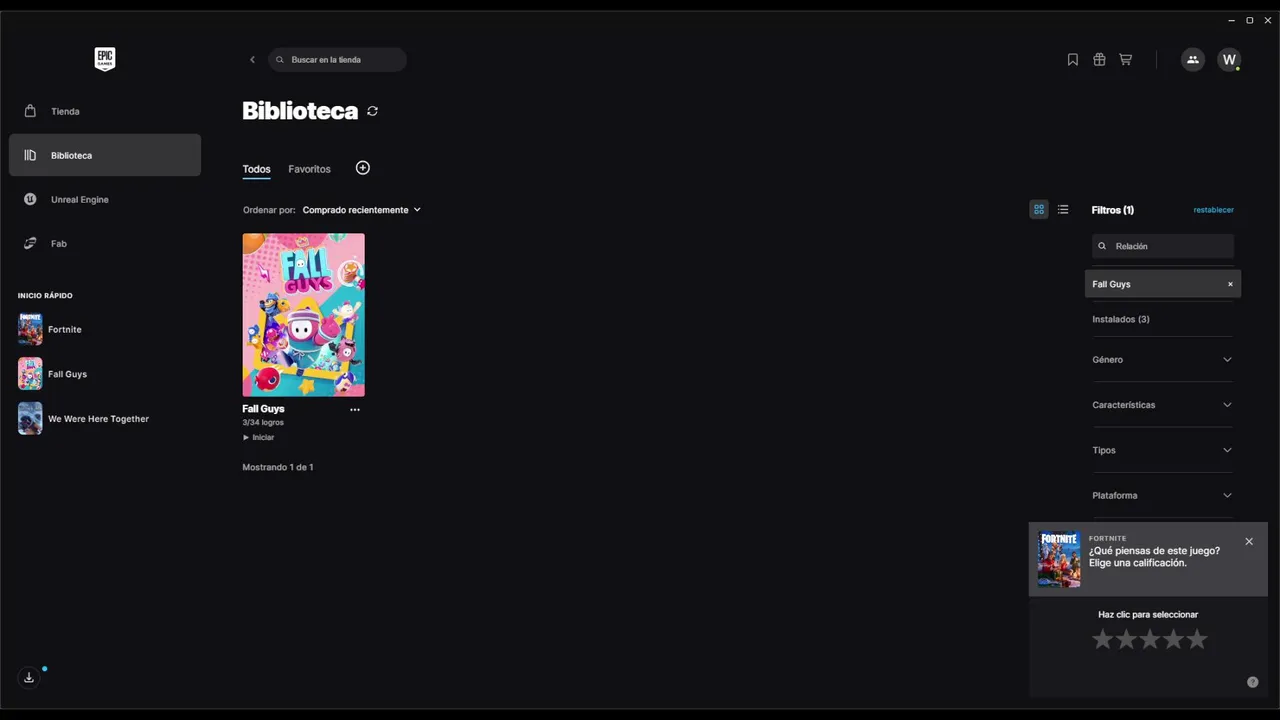Click the store search field
Viewport: 1280px width, 720px height.
pos(337,60)
